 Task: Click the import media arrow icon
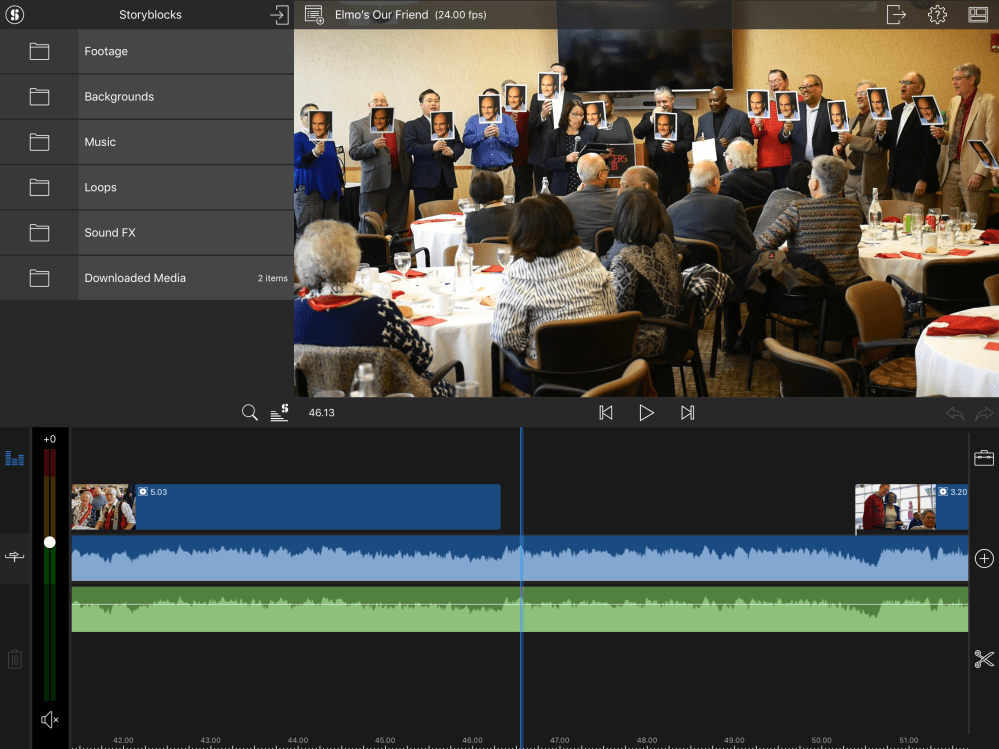pos(279,15)
